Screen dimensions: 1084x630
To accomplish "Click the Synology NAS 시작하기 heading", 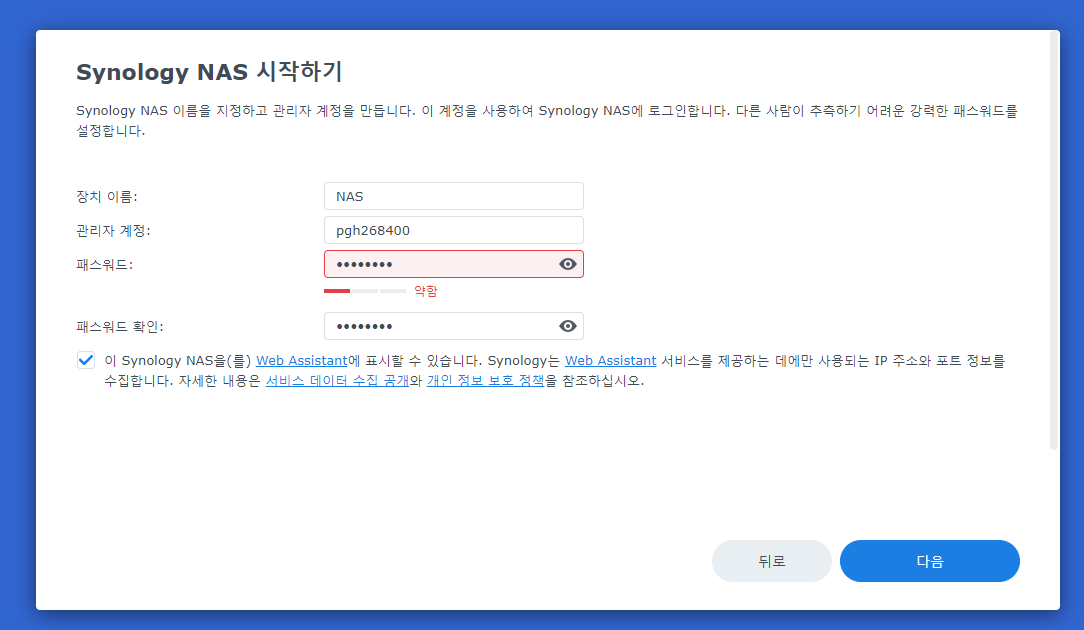I will [x=209, y=72].
